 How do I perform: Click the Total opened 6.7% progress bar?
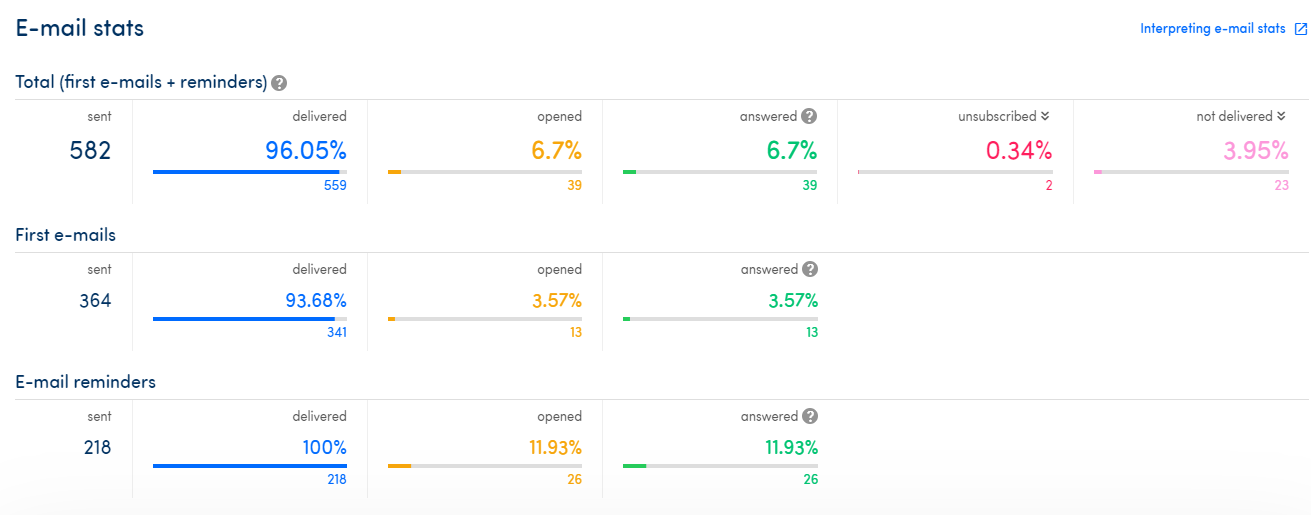pos(485,172)
